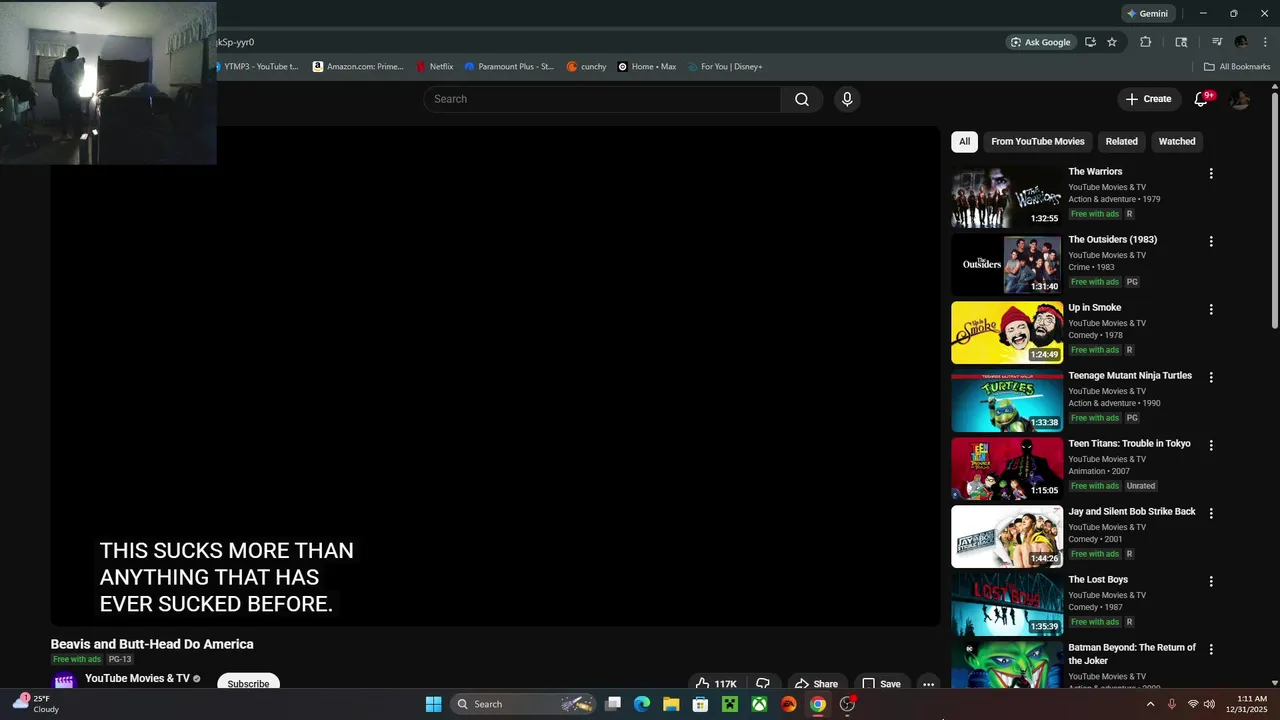
Task: Open Home Max bookmark
Action: click(x=647, y=66)
